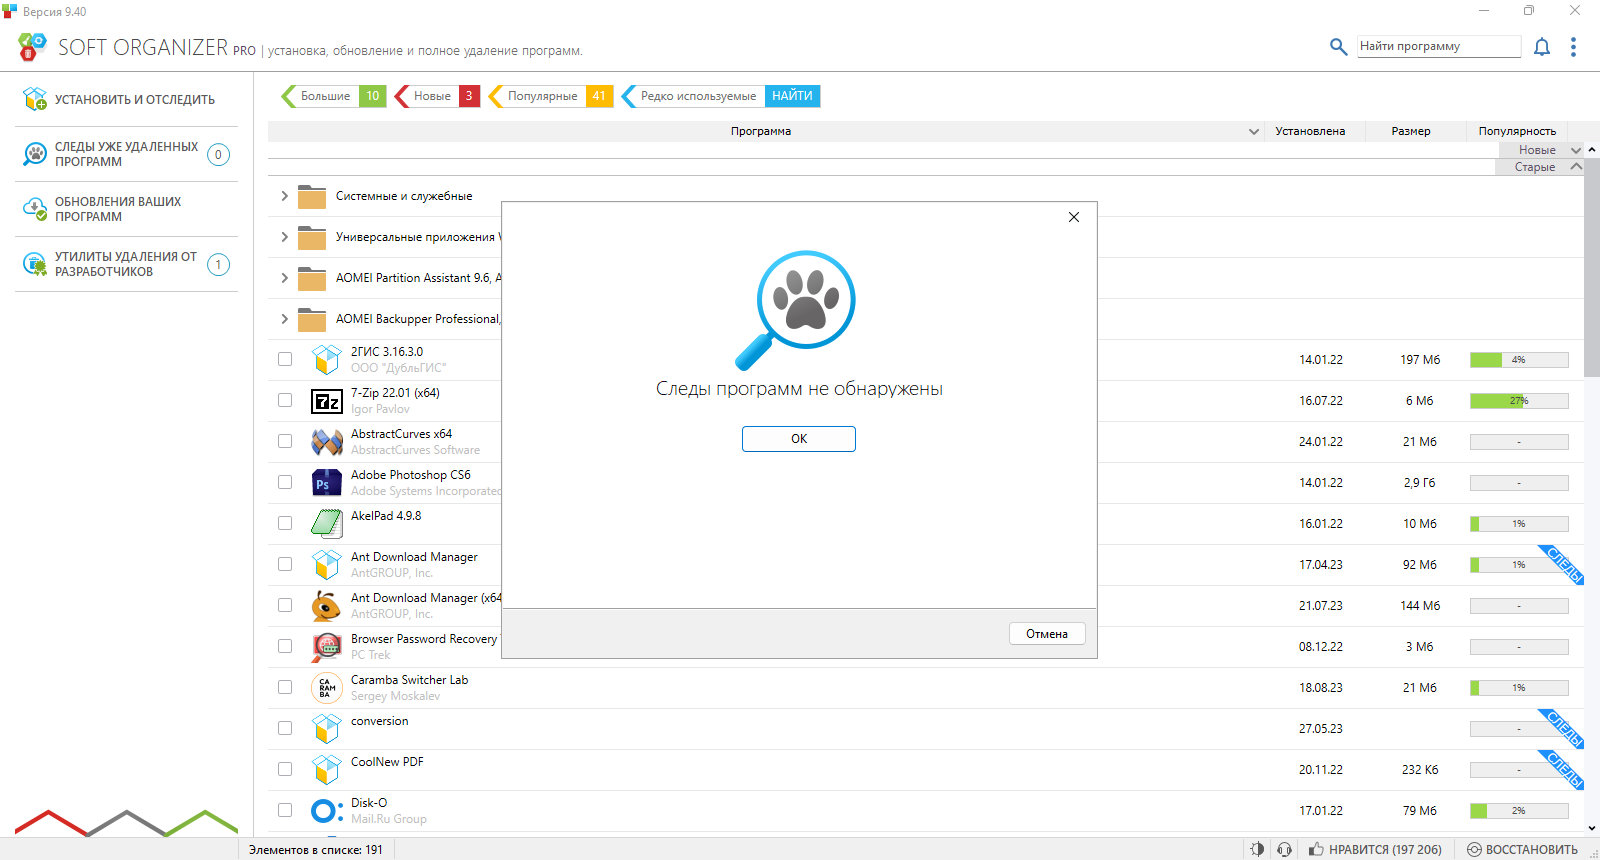Click the СЛЕДЫ ribbon on the CoolNew PDF row

pos(1562,769)
